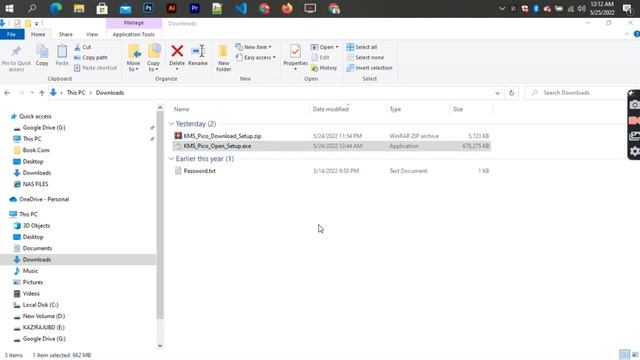640x360 pixels.
Task: Click Select none
Action: tap(365, 58)
